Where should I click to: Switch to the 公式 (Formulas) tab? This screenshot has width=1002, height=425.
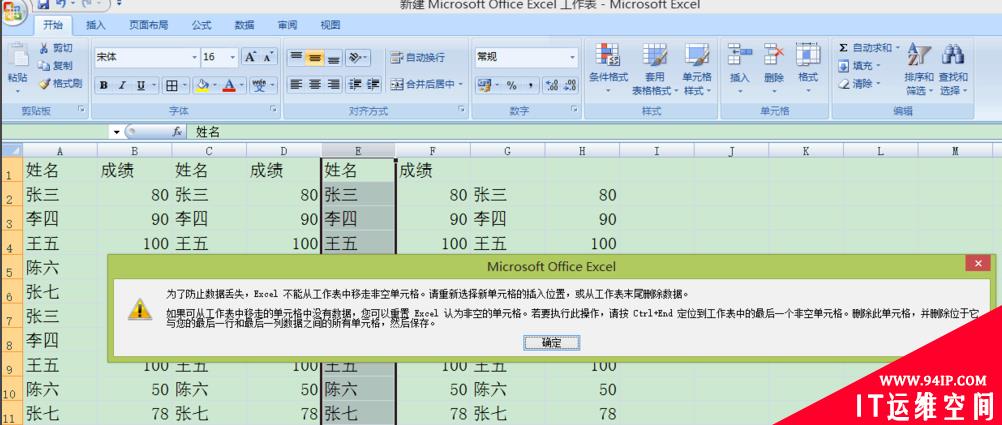coord(201,26)
